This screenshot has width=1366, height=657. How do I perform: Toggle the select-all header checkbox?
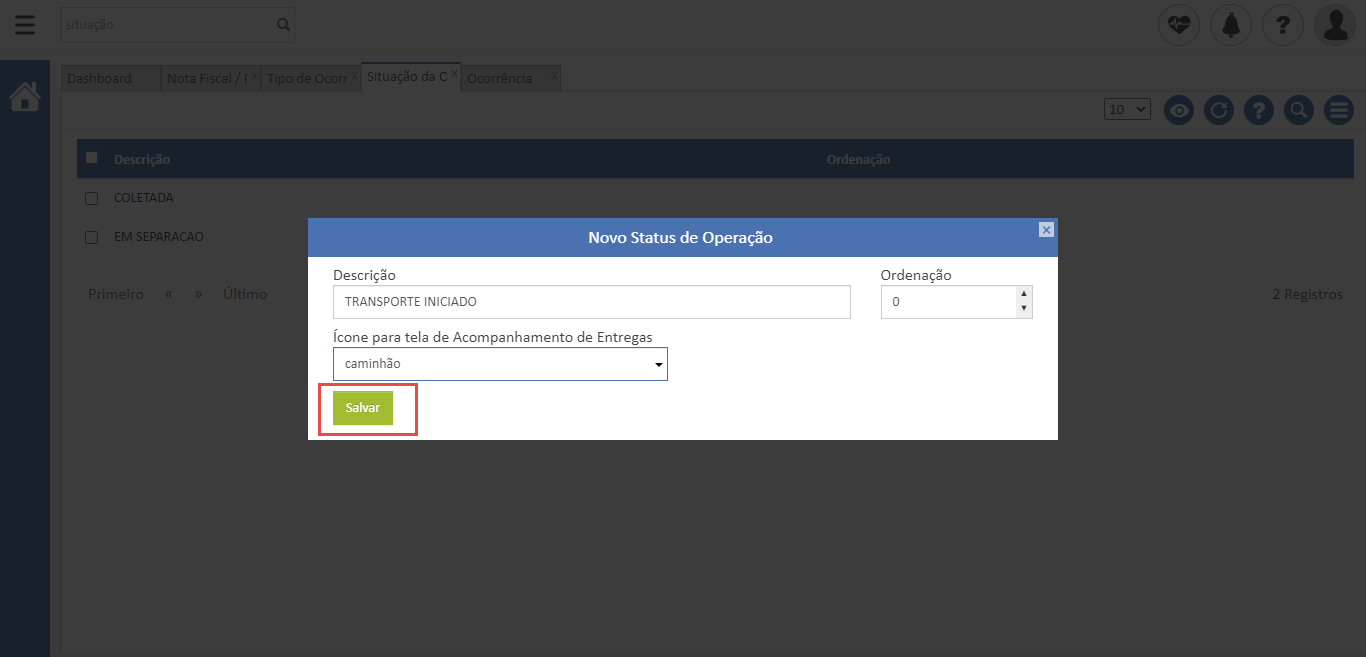click(92, 158)
